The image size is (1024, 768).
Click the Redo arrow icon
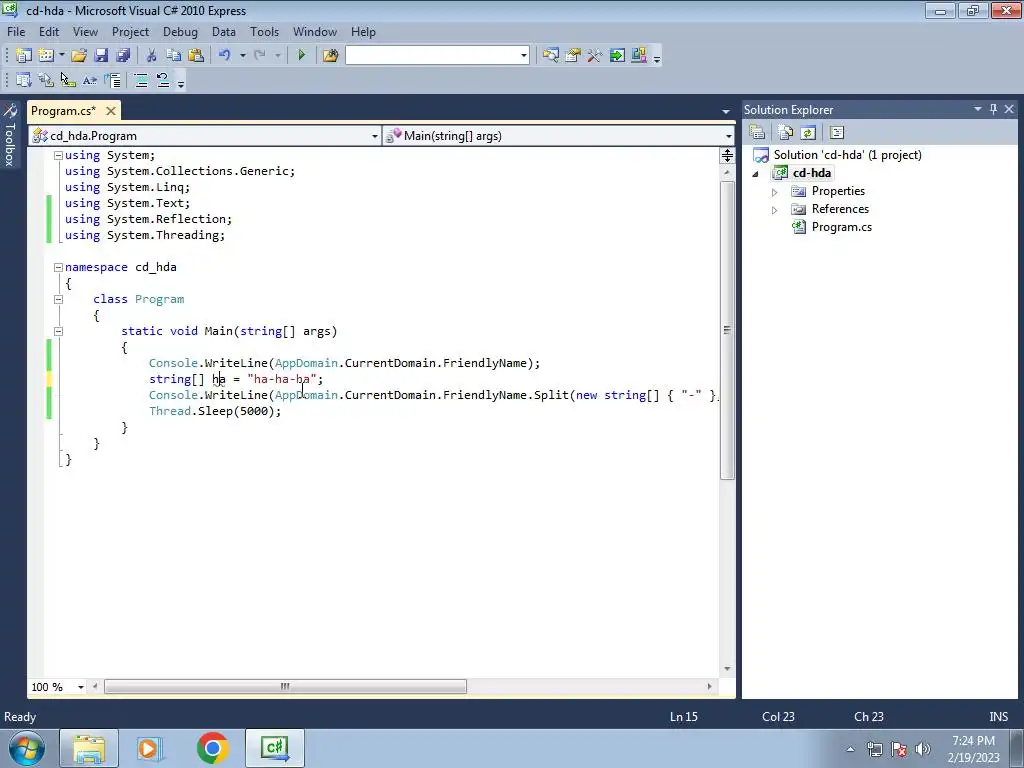click(x=260, y=56)
